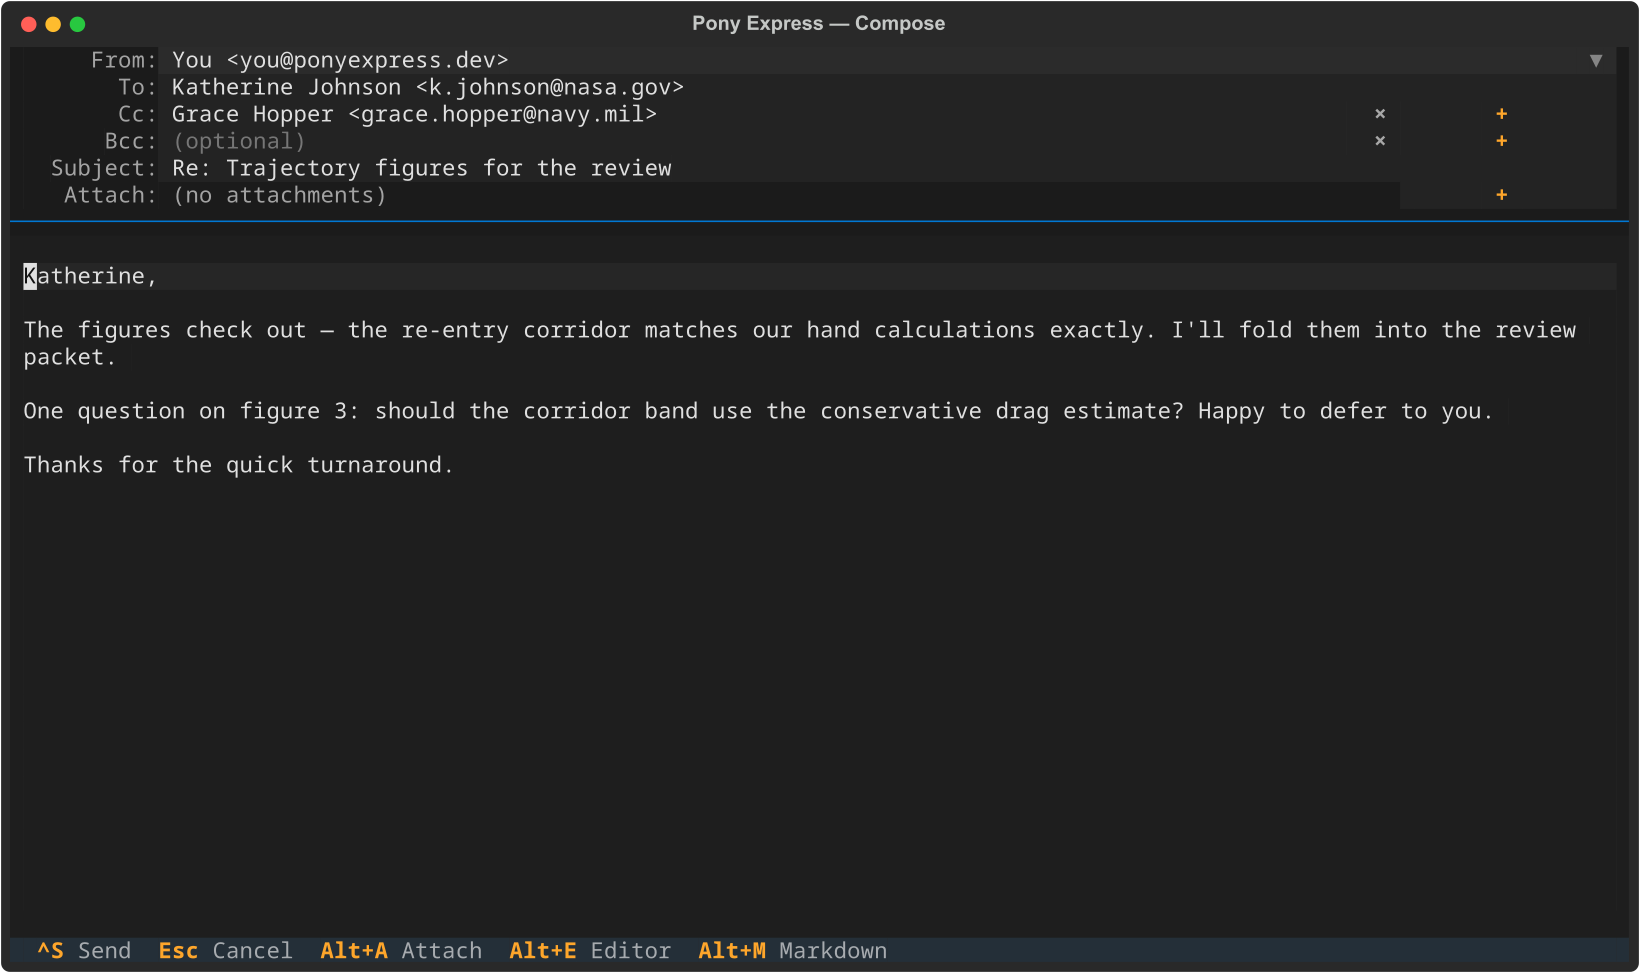Click the optional Bcc field
1640x973 pixels.
click(238, 142)
